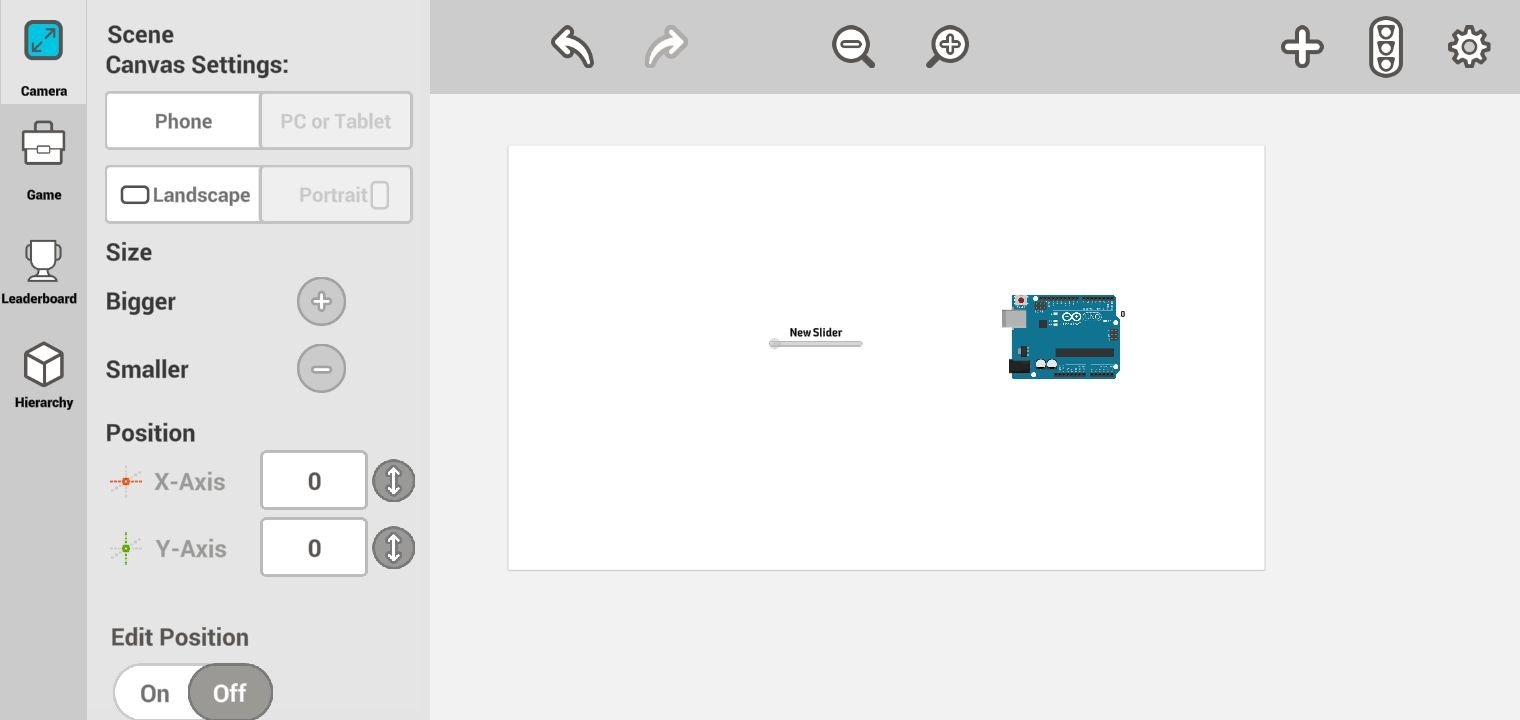Choose Portrait orientation
The width and height of the screenshot is (1520, 720).
click(336, 194)
